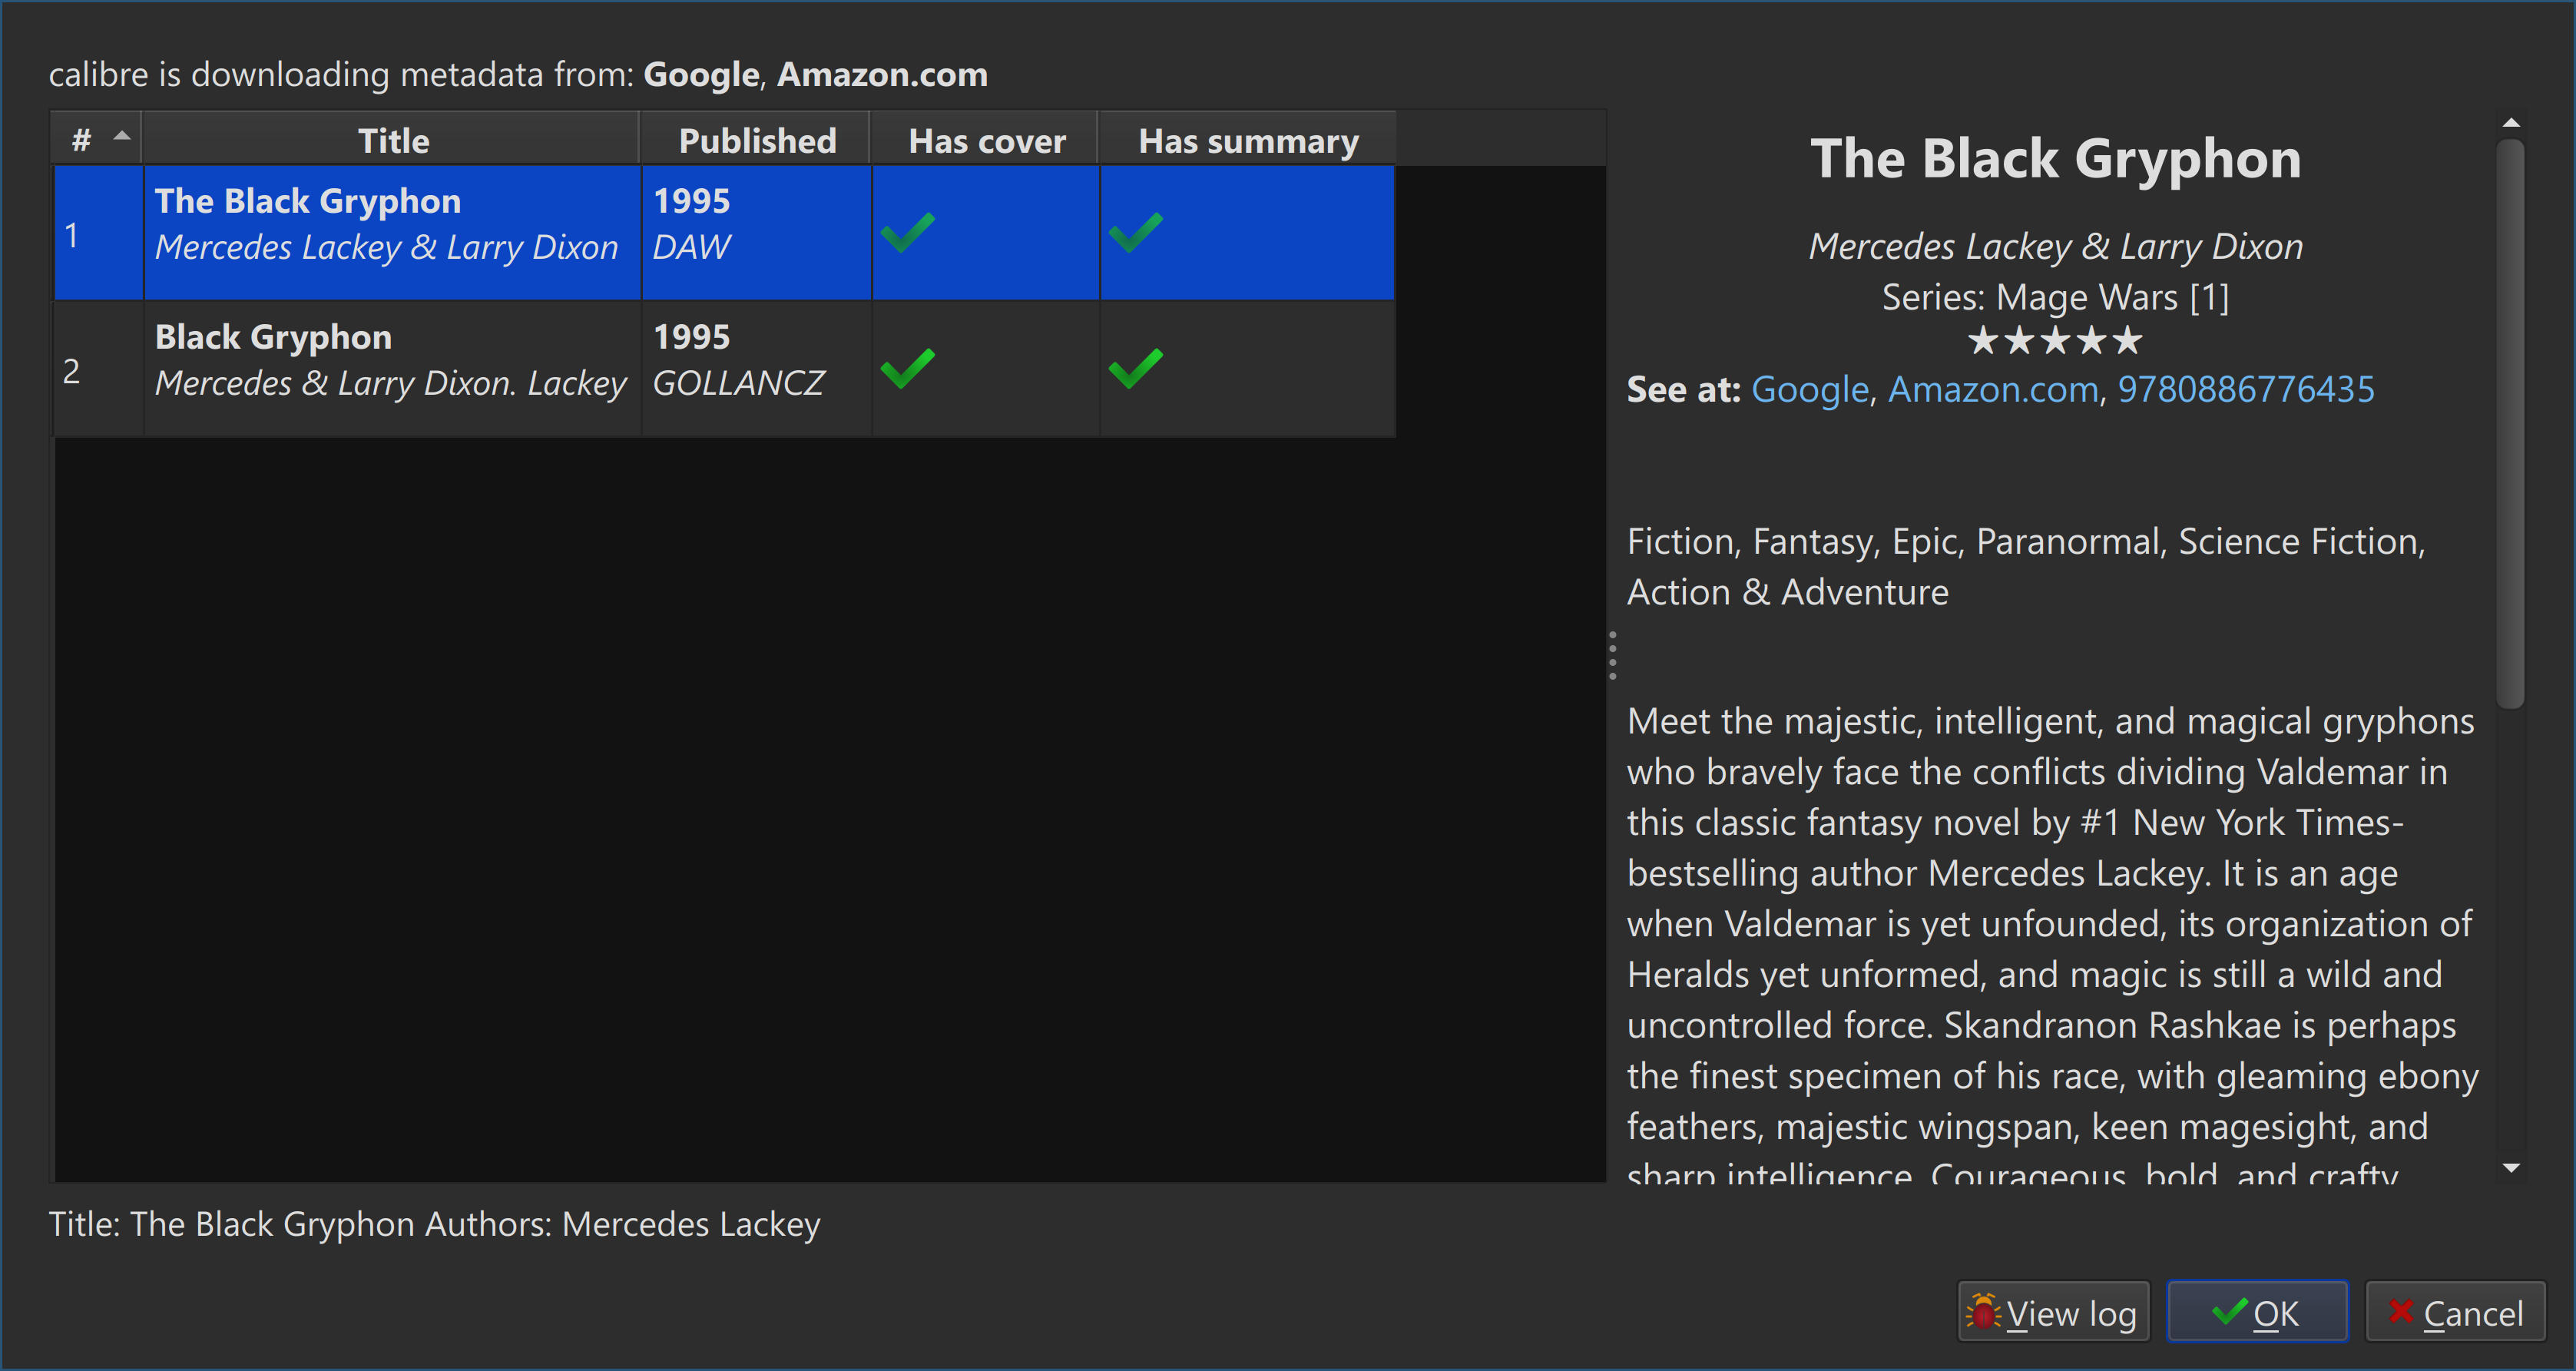Click summary checkmark for The Black Gryphon row

1135,232
